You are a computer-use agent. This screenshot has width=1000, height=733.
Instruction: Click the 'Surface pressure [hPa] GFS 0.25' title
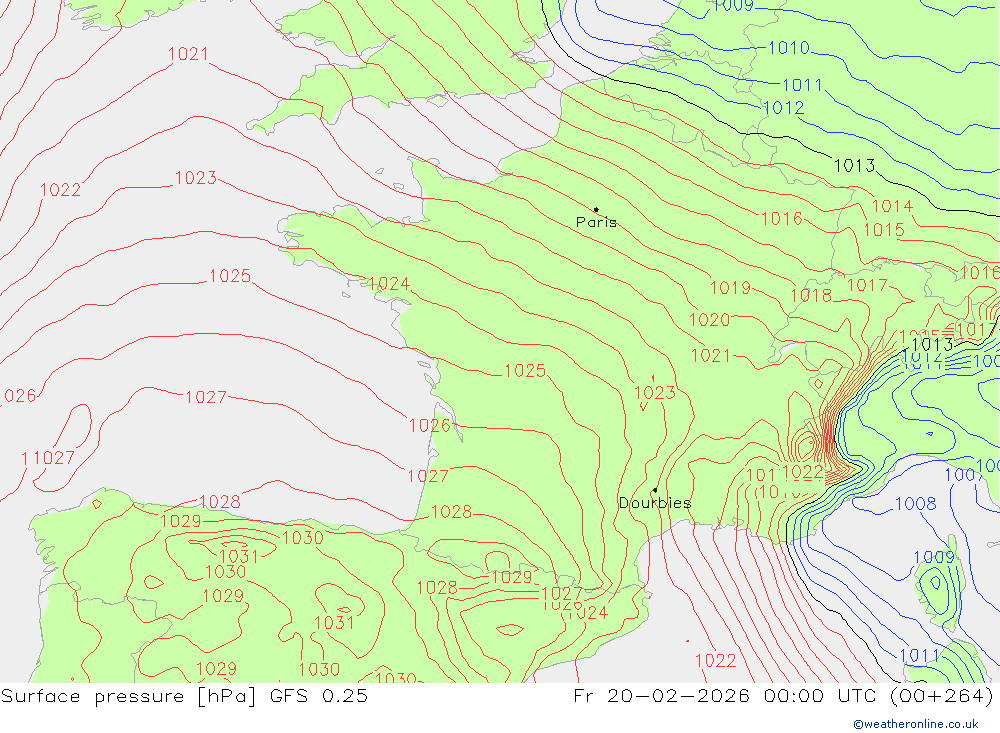pyautogui.click(x=184, y=696)
